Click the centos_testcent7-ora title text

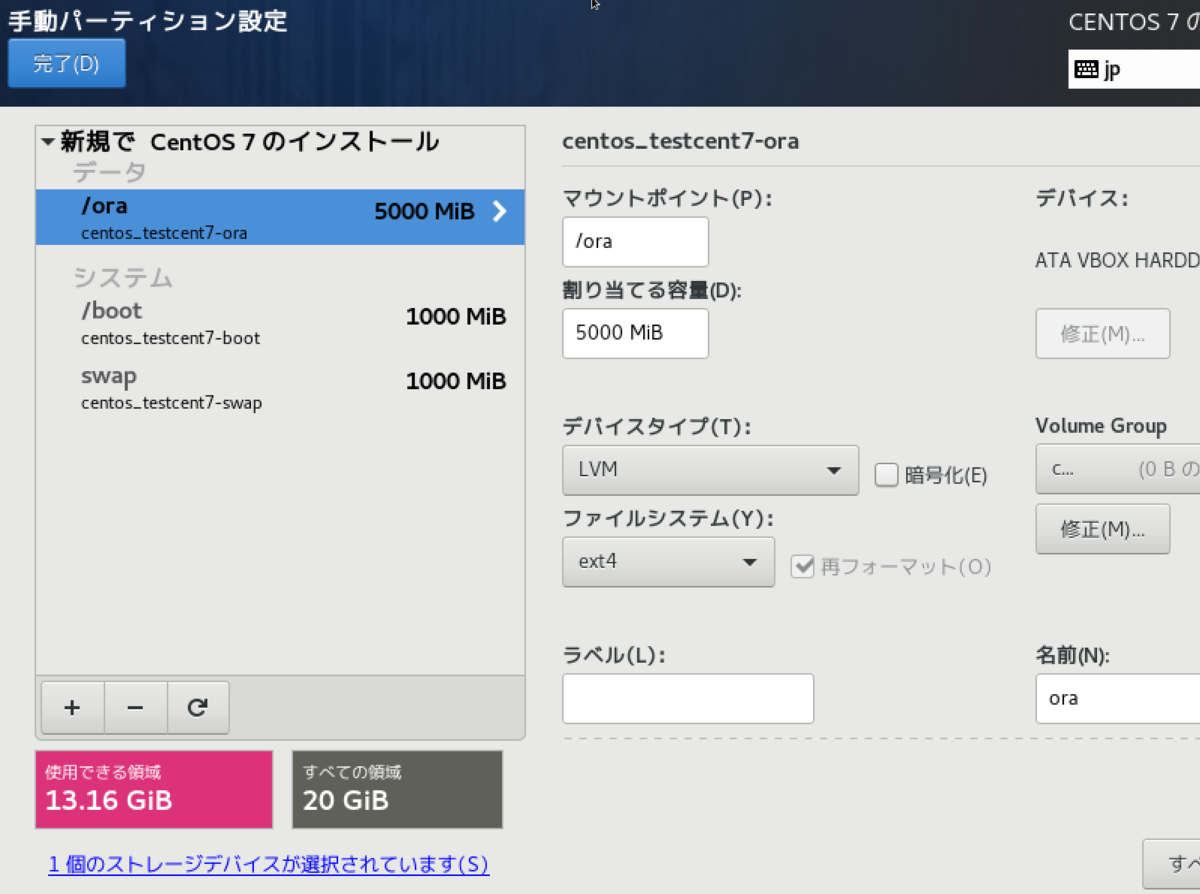point(680,141)
